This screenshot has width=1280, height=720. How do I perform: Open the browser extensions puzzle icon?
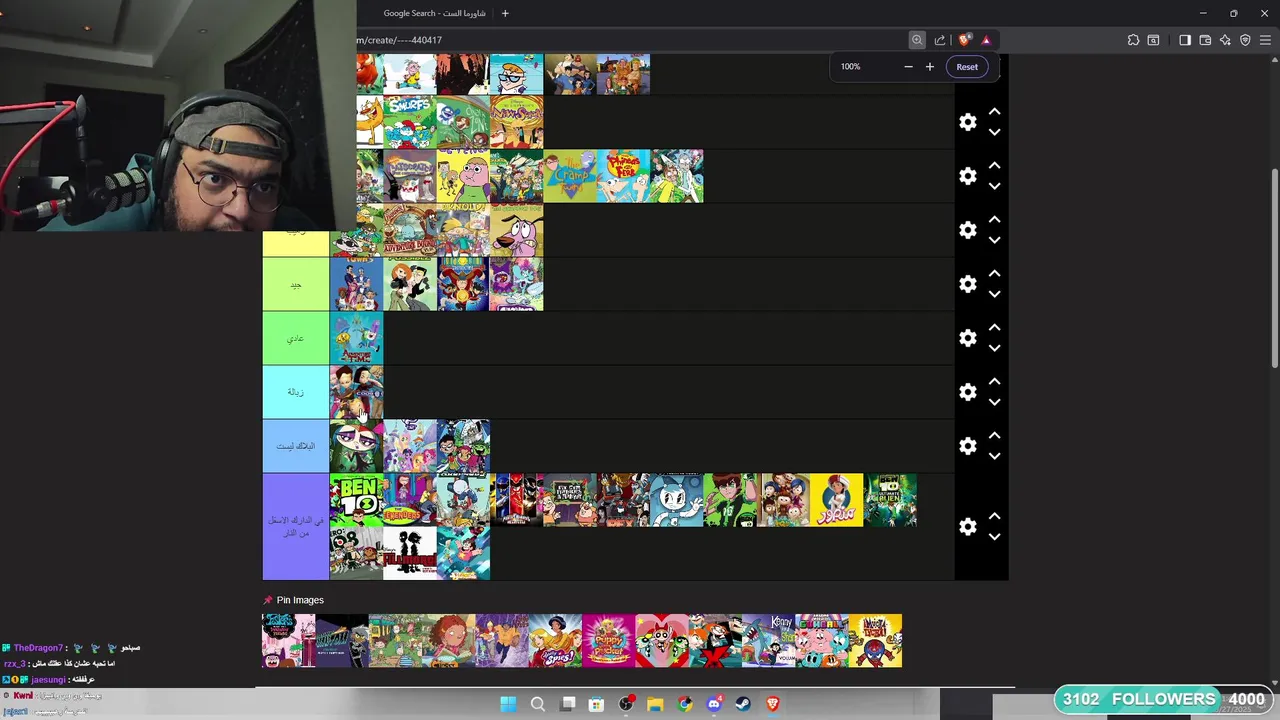[x=1133, y=40]
